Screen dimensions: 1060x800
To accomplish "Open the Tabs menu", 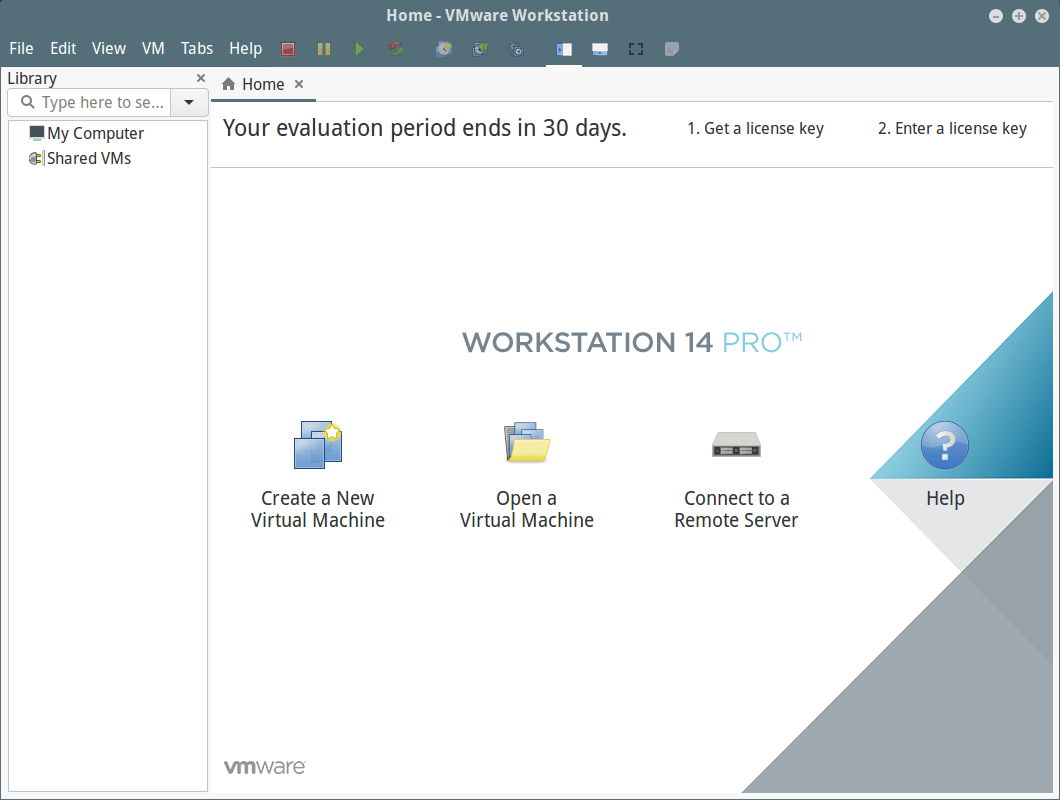I will tap(197, 49).
